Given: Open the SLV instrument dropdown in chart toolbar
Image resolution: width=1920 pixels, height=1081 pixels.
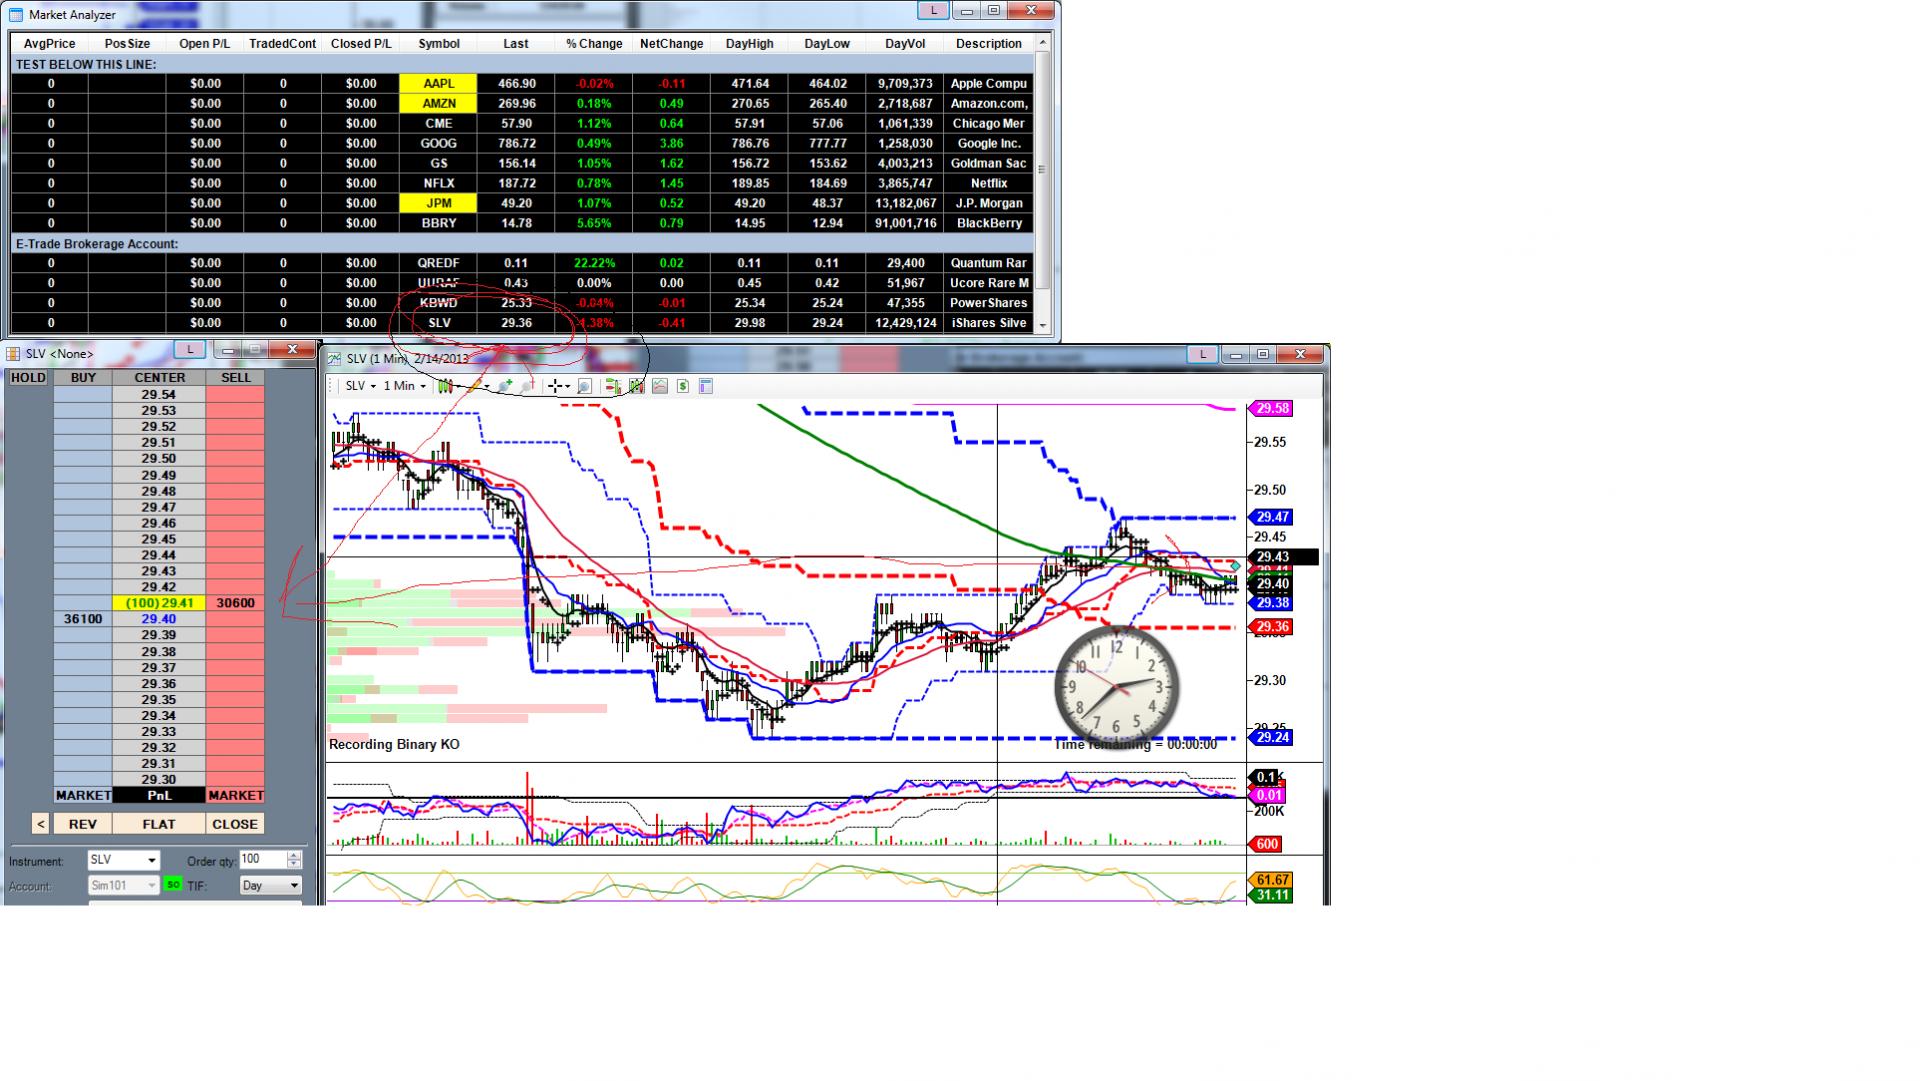Looking at the screenshot, I should point(360,386).
